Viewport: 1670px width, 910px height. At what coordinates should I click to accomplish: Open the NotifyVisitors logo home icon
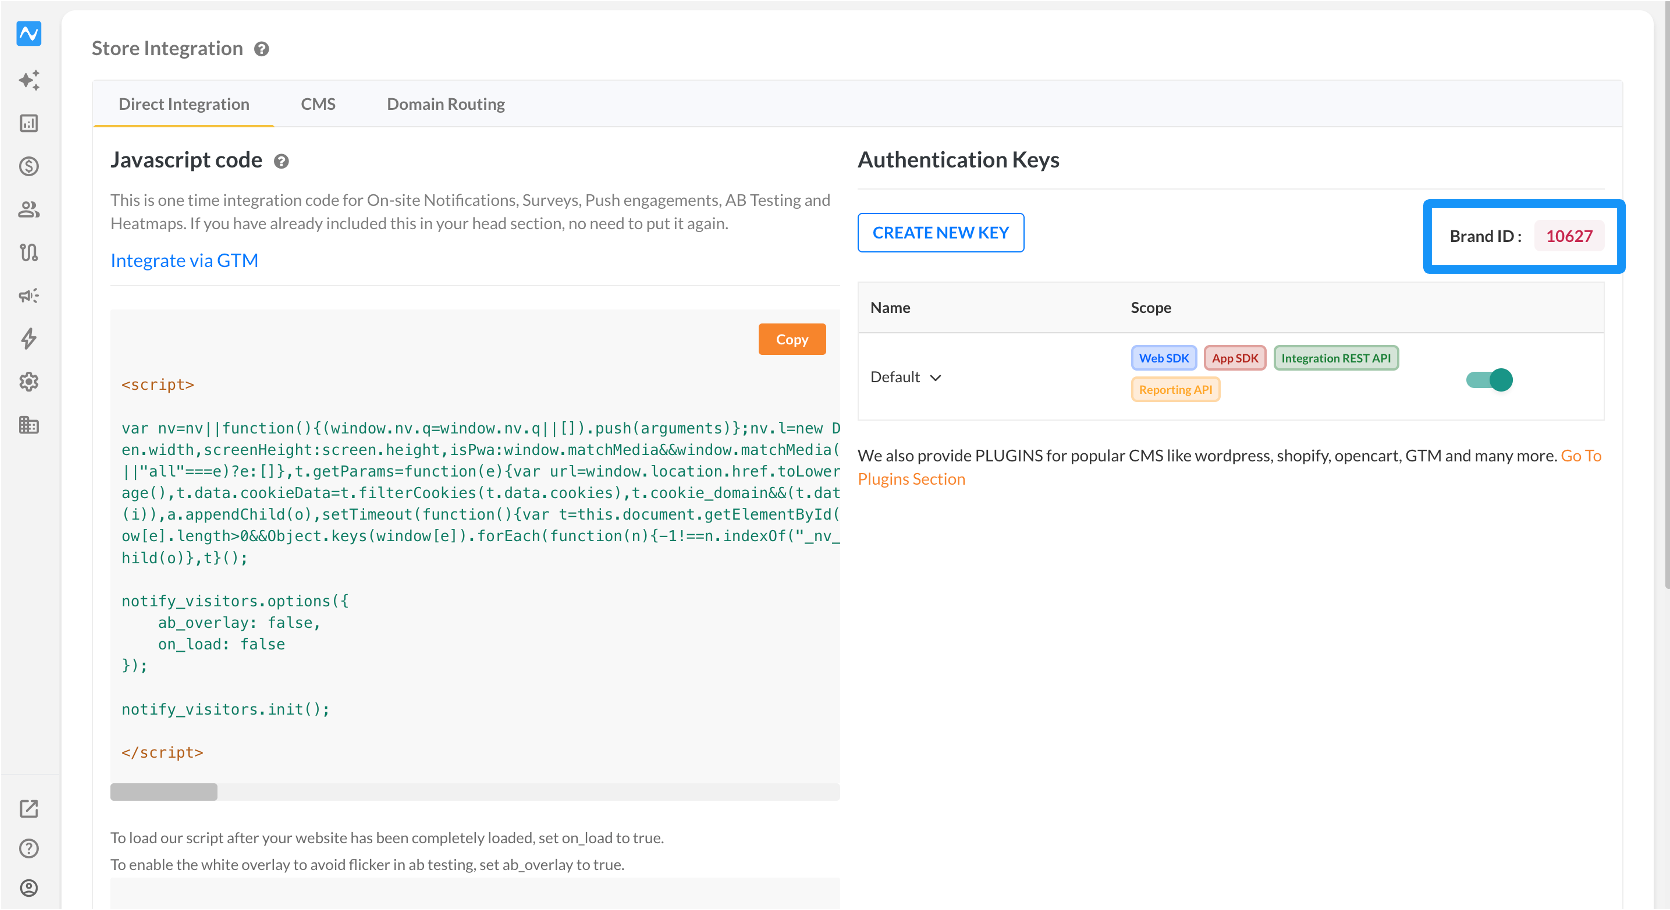tap(29, 34)
